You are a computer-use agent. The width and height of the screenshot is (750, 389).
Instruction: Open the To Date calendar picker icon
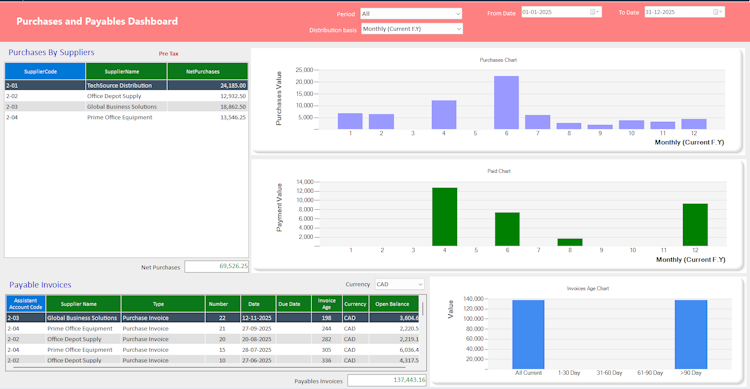coord(718,12)
